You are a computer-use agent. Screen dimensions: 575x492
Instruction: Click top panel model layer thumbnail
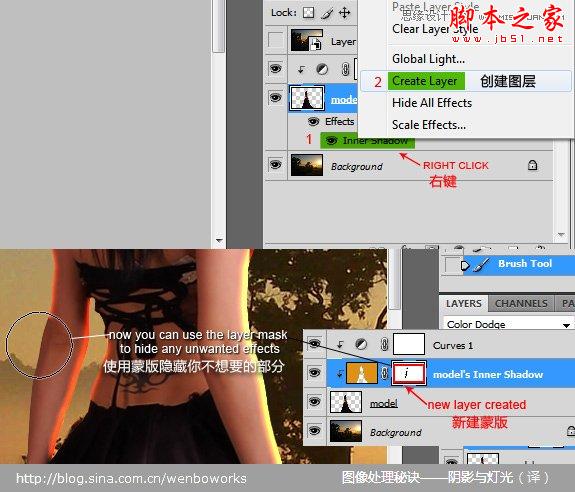pyautogui.click(x=307, y=98)
